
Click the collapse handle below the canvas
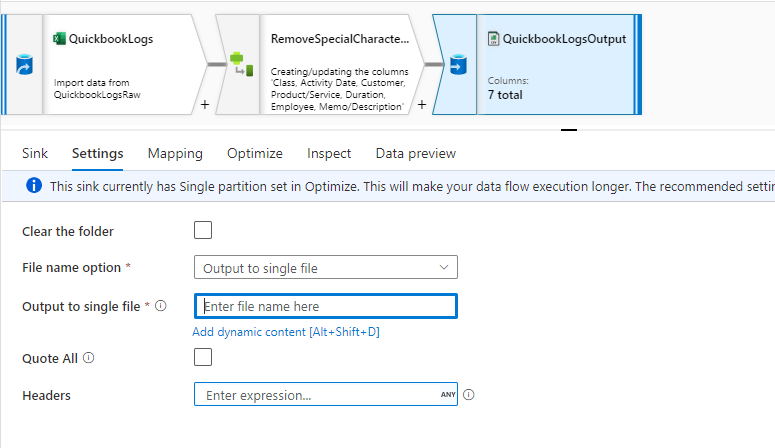[x=569, y=130]
